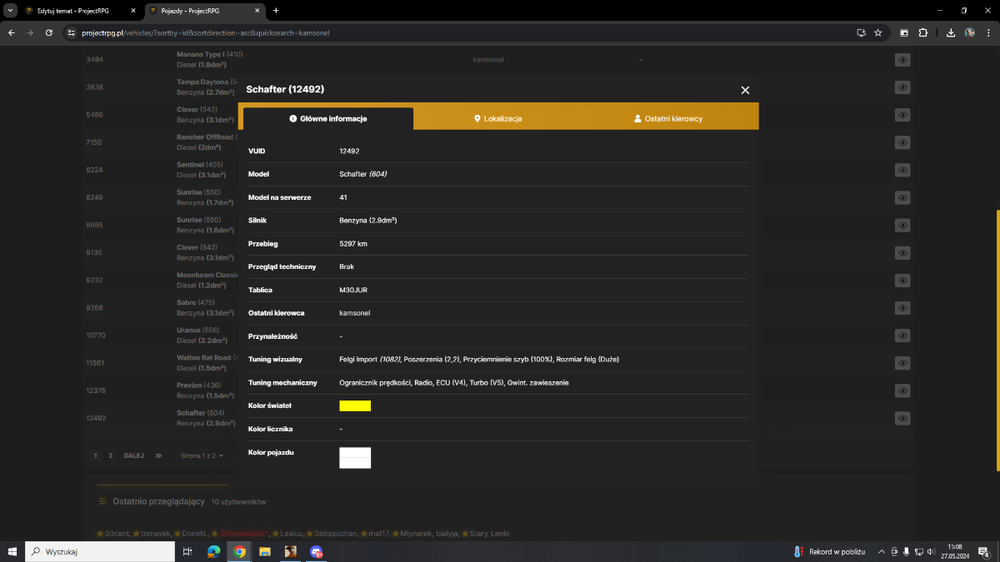Close the Pojazdy browser tab

tap(257, 11)
